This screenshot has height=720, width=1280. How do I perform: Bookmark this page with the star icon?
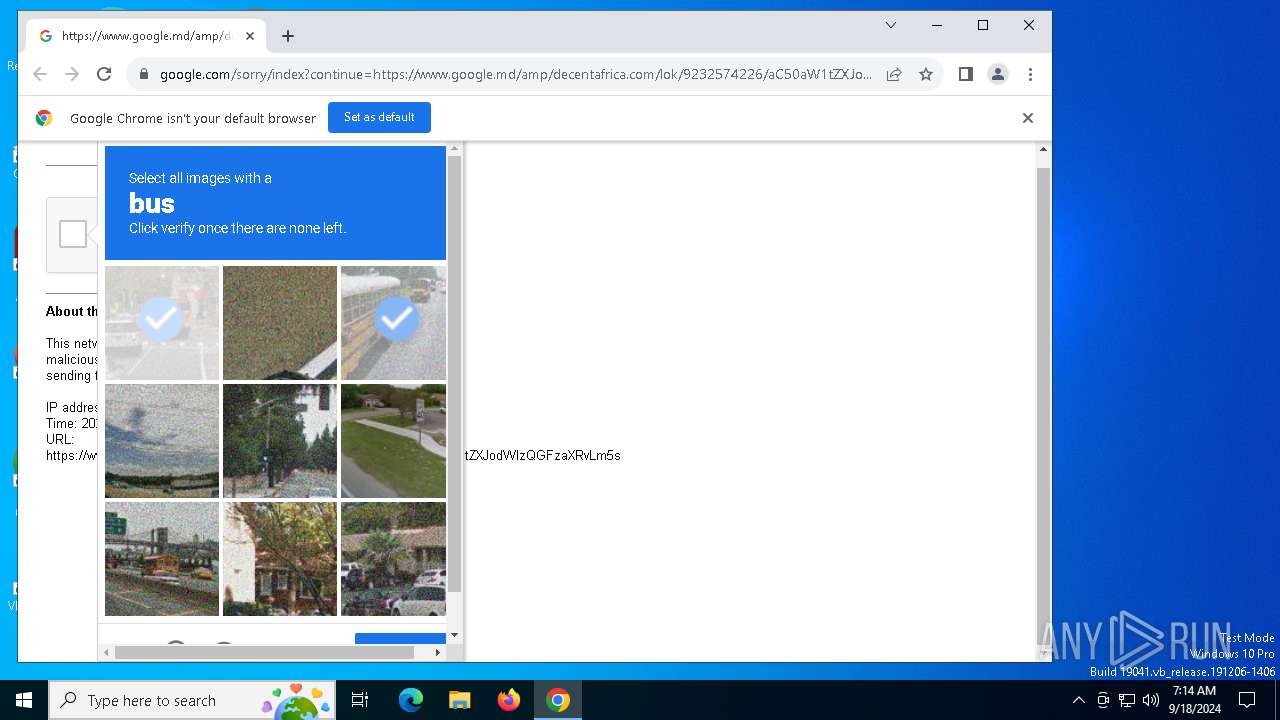pyautogui.click(x=926, y=74)
